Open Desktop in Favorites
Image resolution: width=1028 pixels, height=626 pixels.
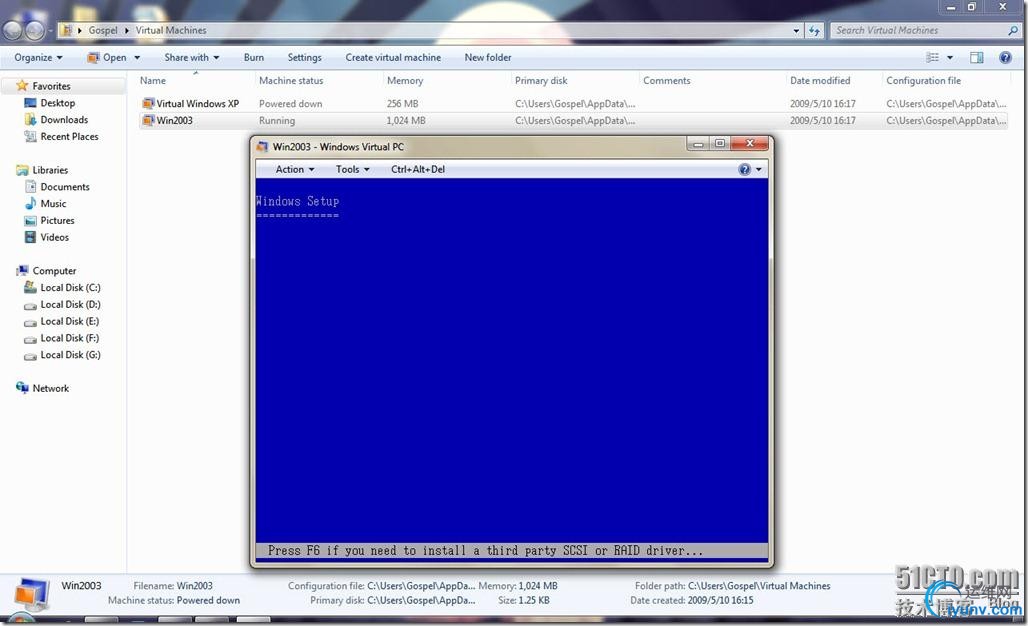pos(57,103)
